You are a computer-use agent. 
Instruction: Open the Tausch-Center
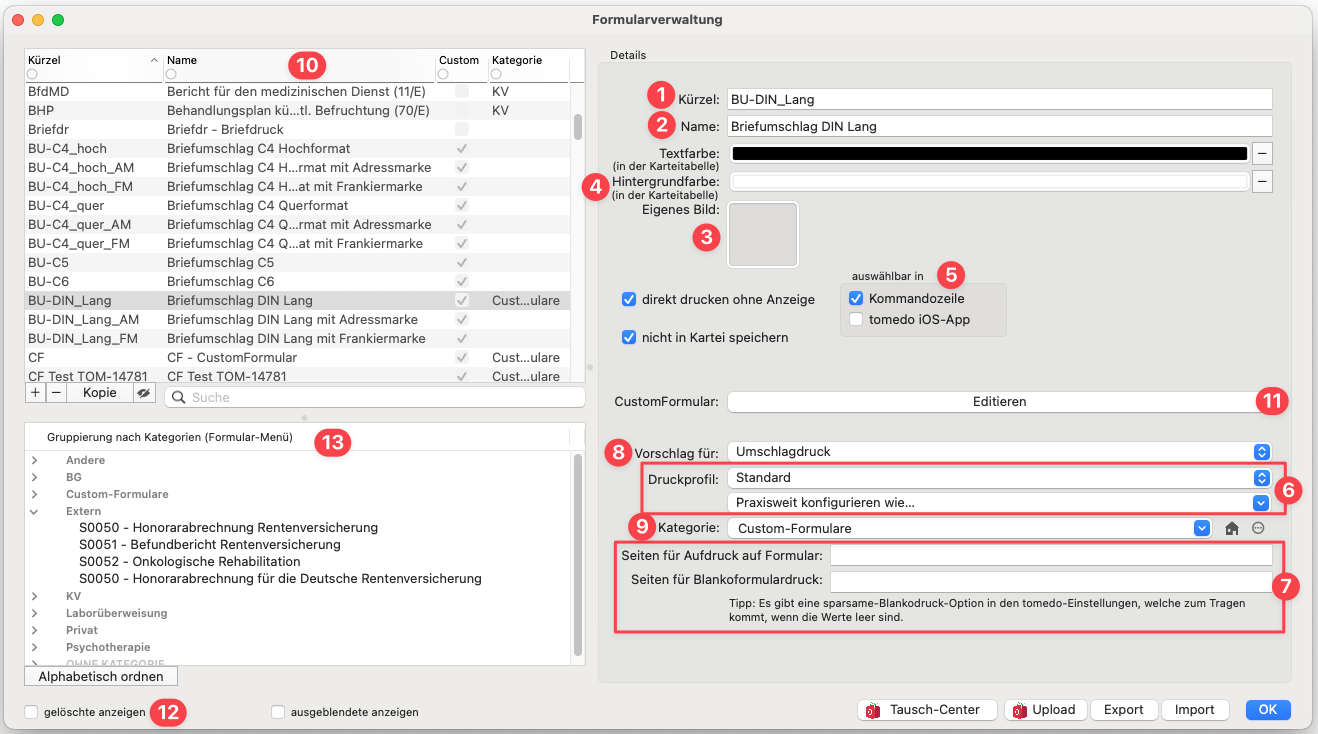pos(927,710)
